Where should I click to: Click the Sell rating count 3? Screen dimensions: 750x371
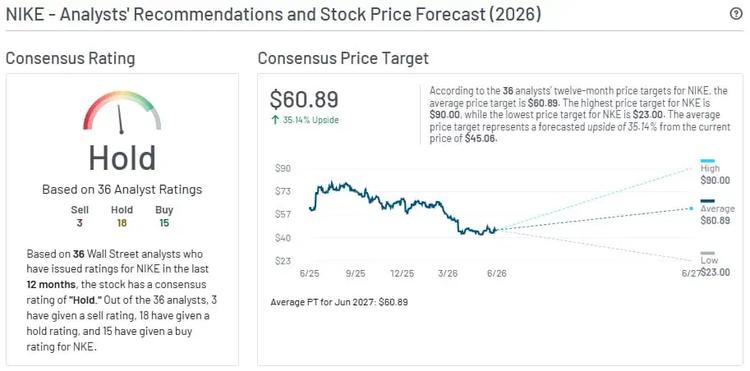pos(79,223)
